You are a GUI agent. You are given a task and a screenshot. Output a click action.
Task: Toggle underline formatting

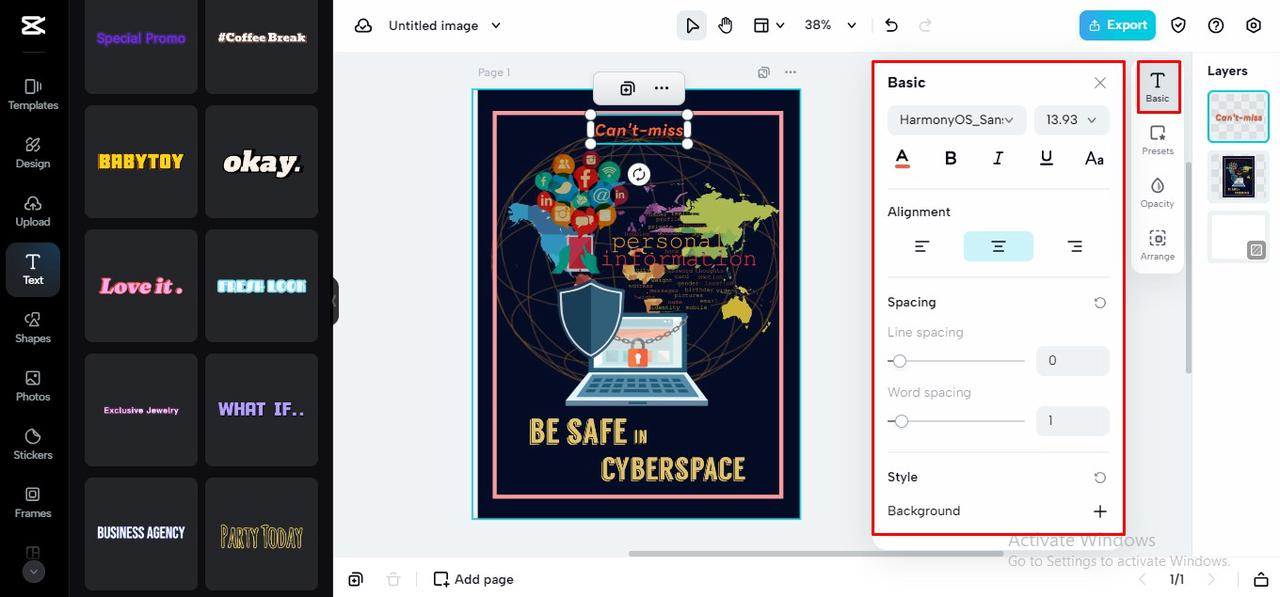click(1046, 158)
